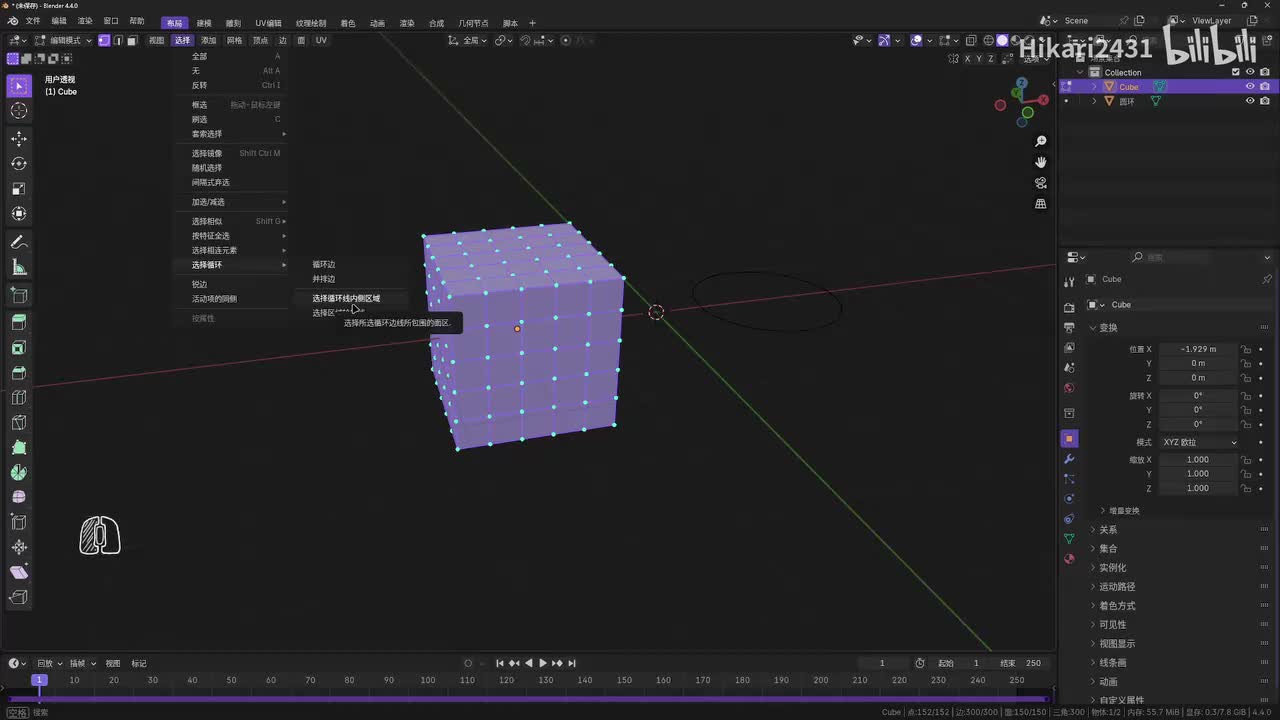Image resolution: width=1280 pixels, height=720 pixels.
Task: Toggle X-ray display in viewport header
Action: click(971, 40)
